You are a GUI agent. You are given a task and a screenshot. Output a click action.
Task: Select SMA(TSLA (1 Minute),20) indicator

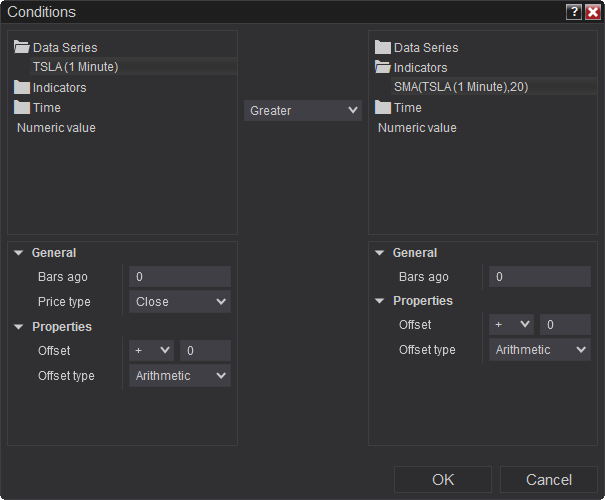click(x=461, y=87)
